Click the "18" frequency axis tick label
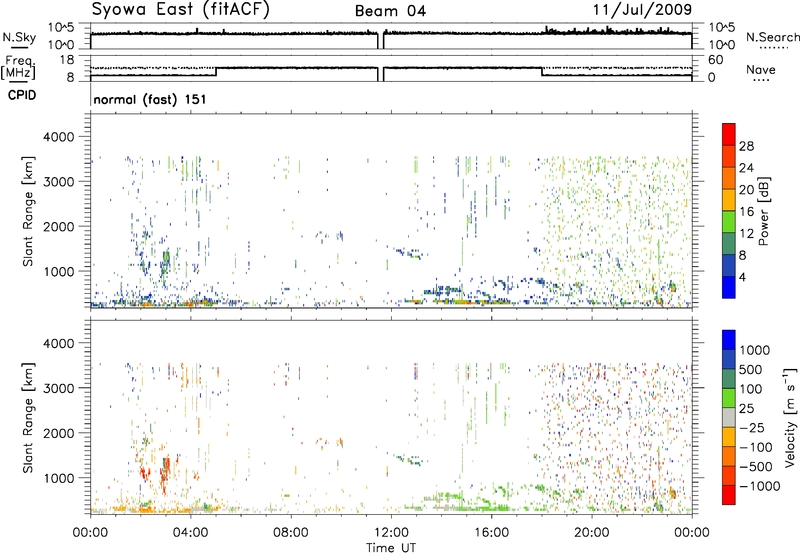The height and width of the screenshot is (554, 800). point(66,60)
